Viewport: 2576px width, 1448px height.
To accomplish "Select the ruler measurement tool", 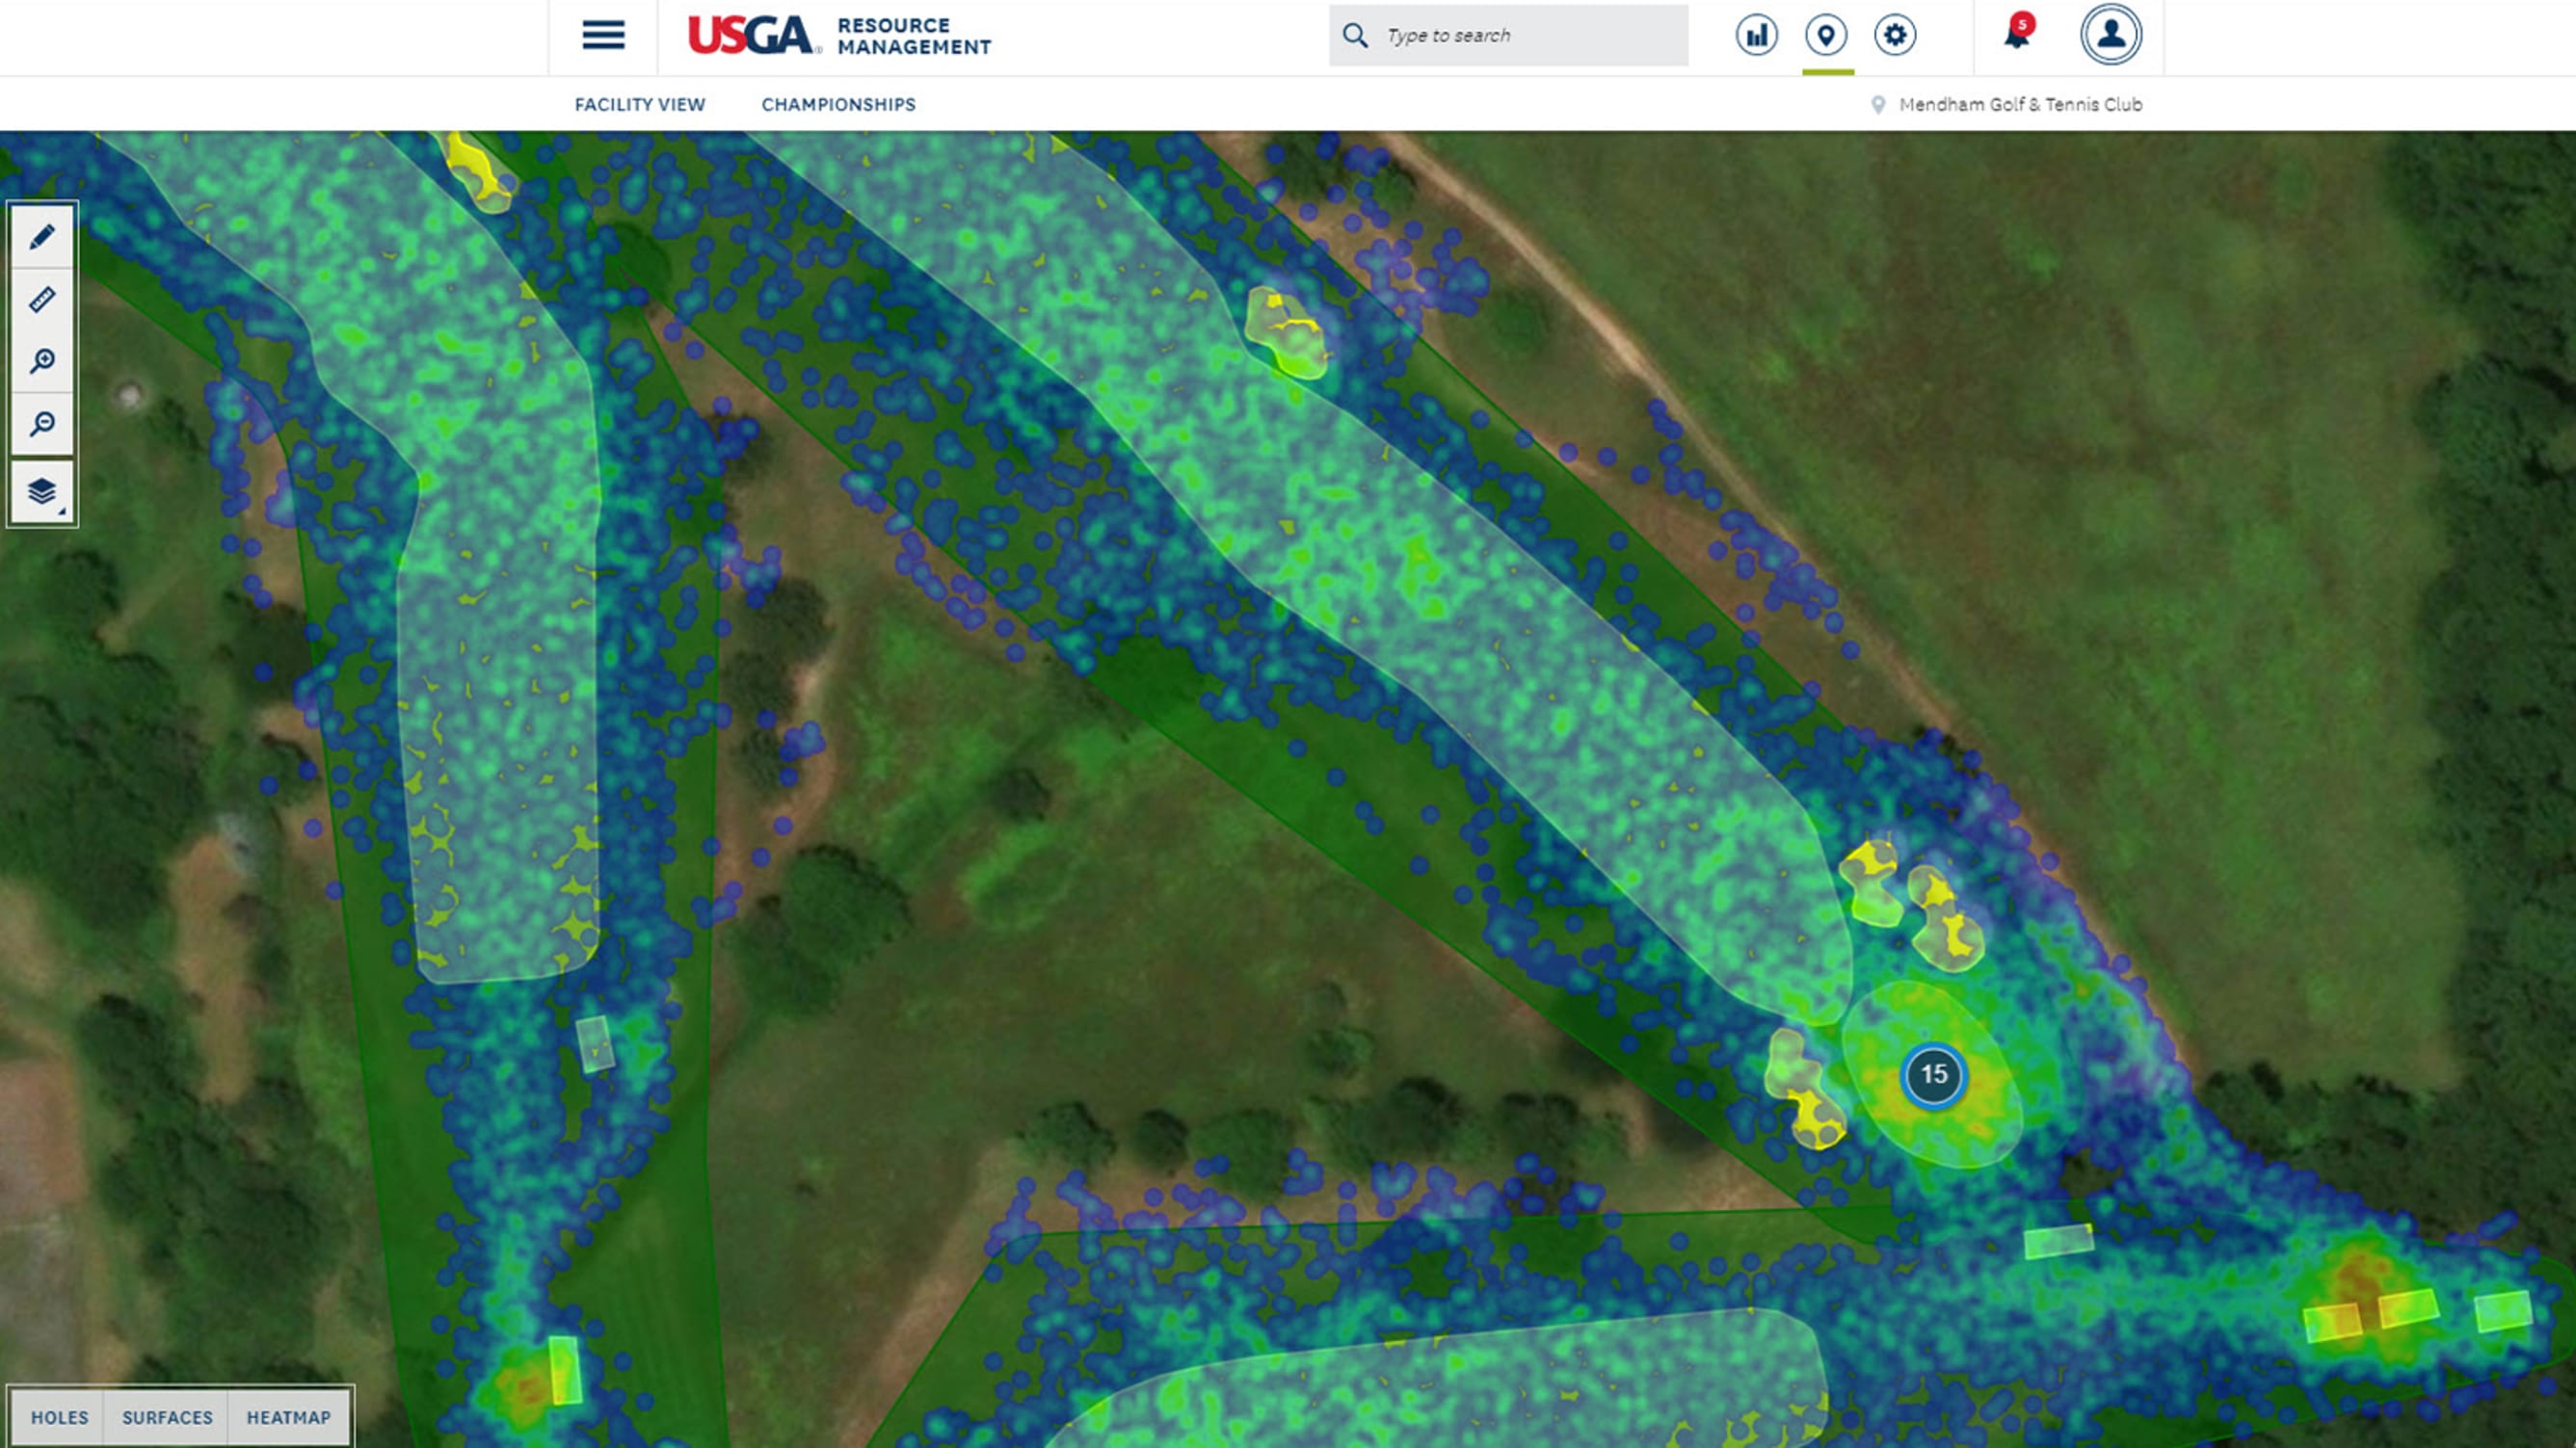I will click(42, 299).
